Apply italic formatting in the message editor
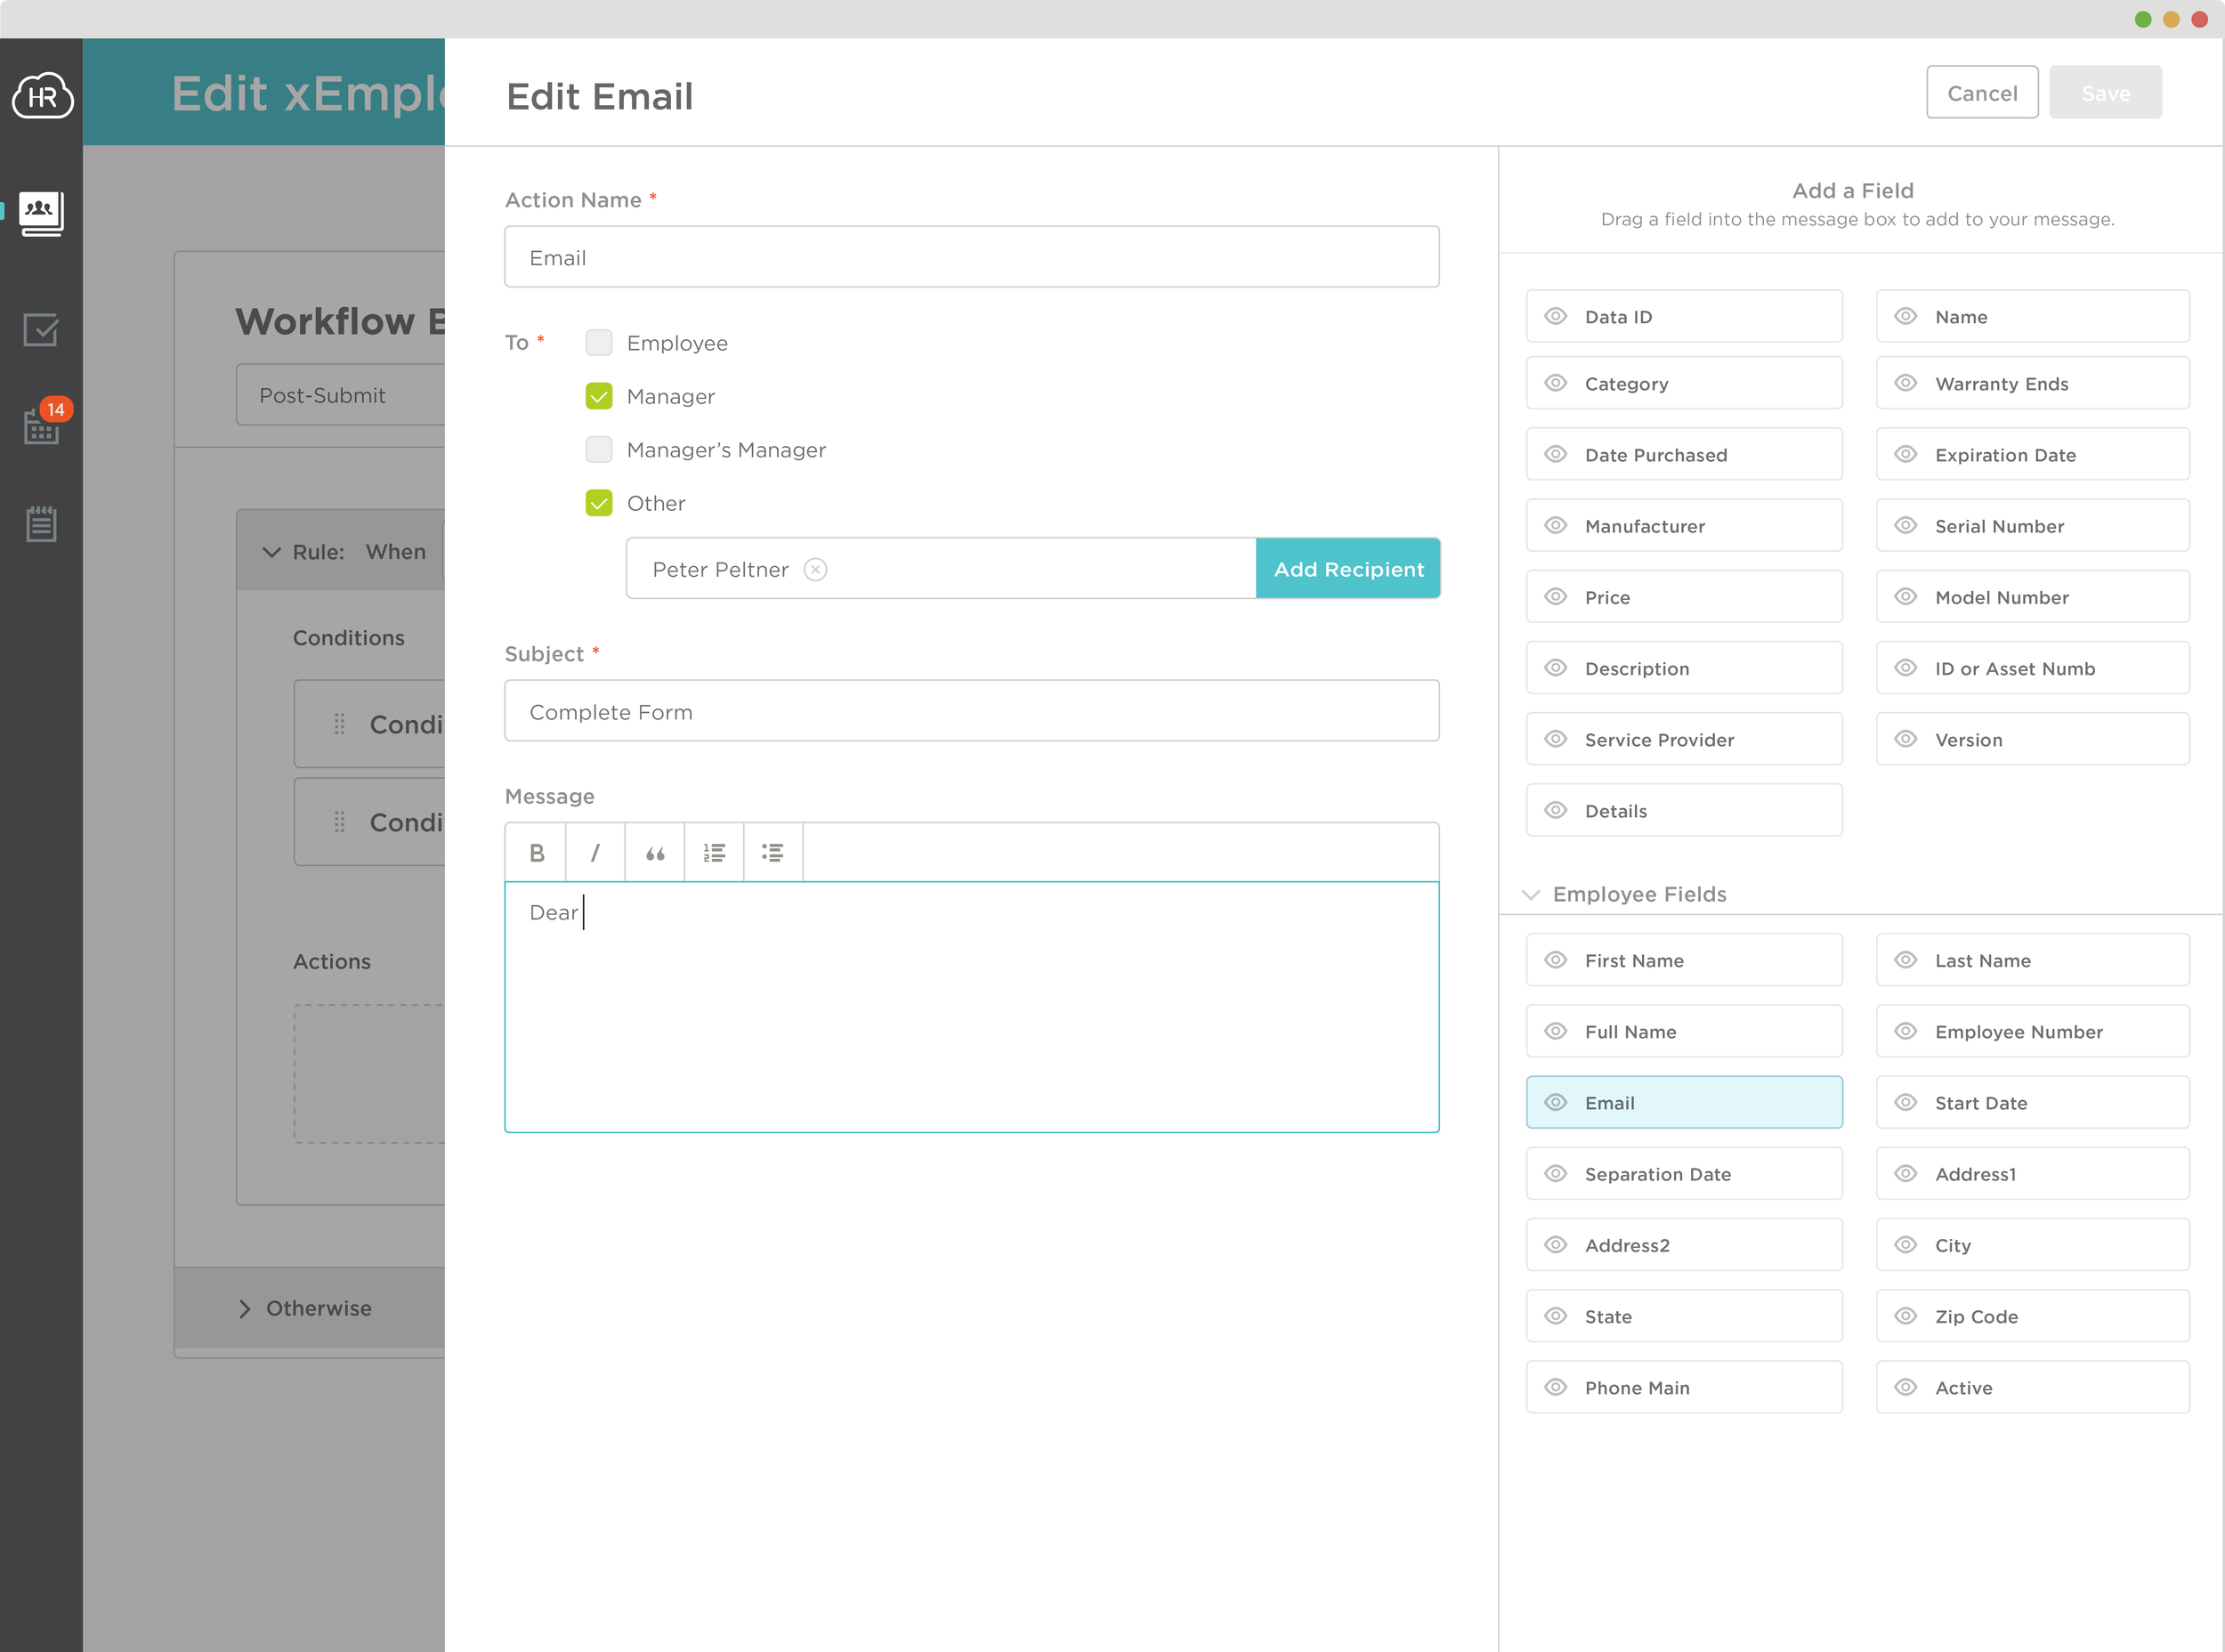The width and height of the screenshot is (2225, 1652). click(595, 851)
